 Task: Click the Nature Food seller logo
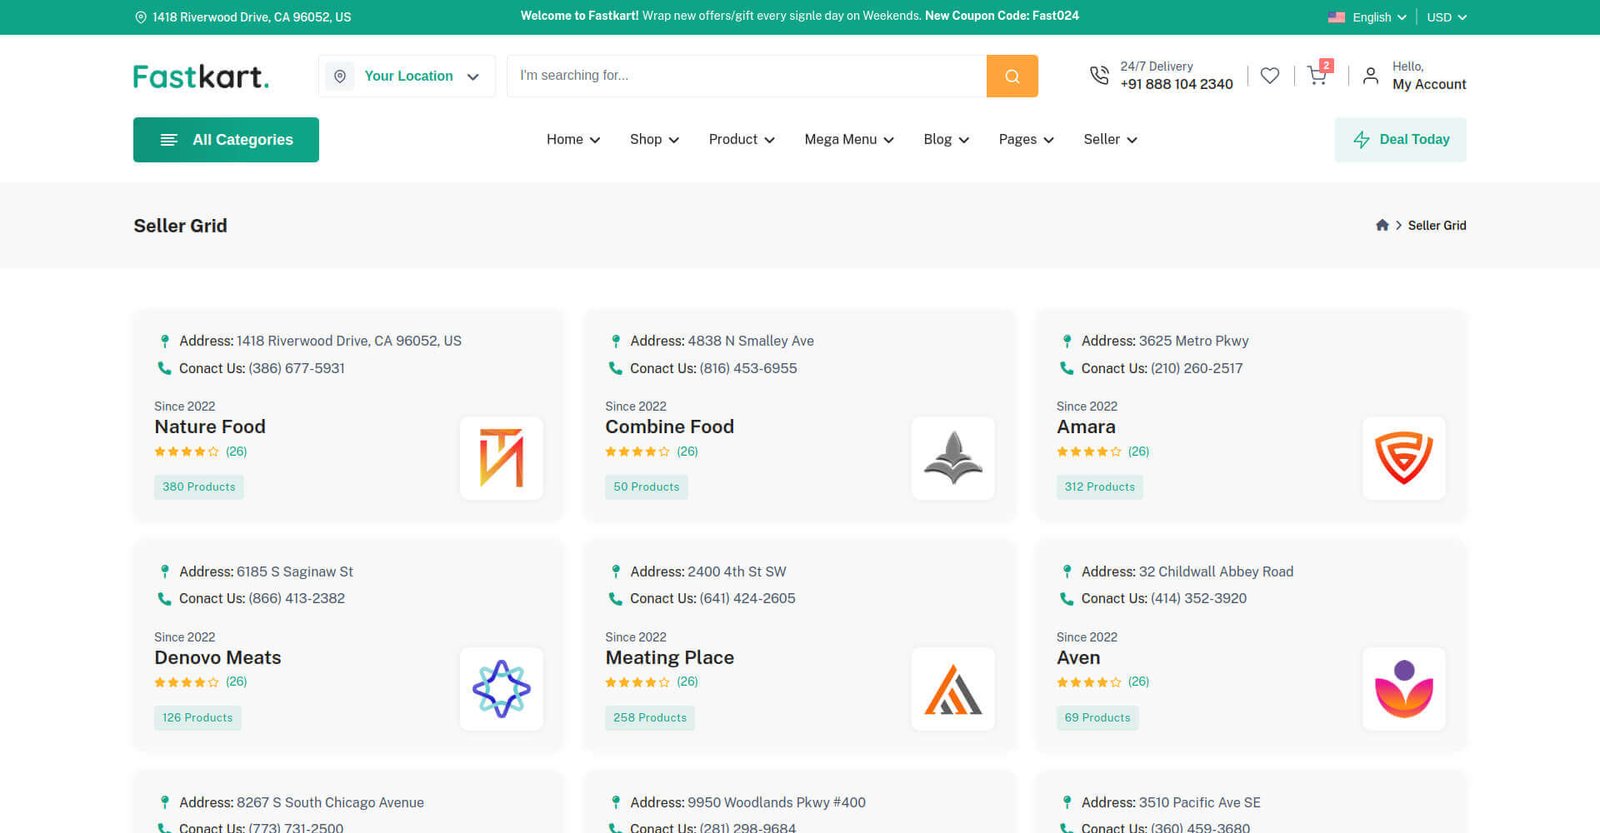pos(501,458)
